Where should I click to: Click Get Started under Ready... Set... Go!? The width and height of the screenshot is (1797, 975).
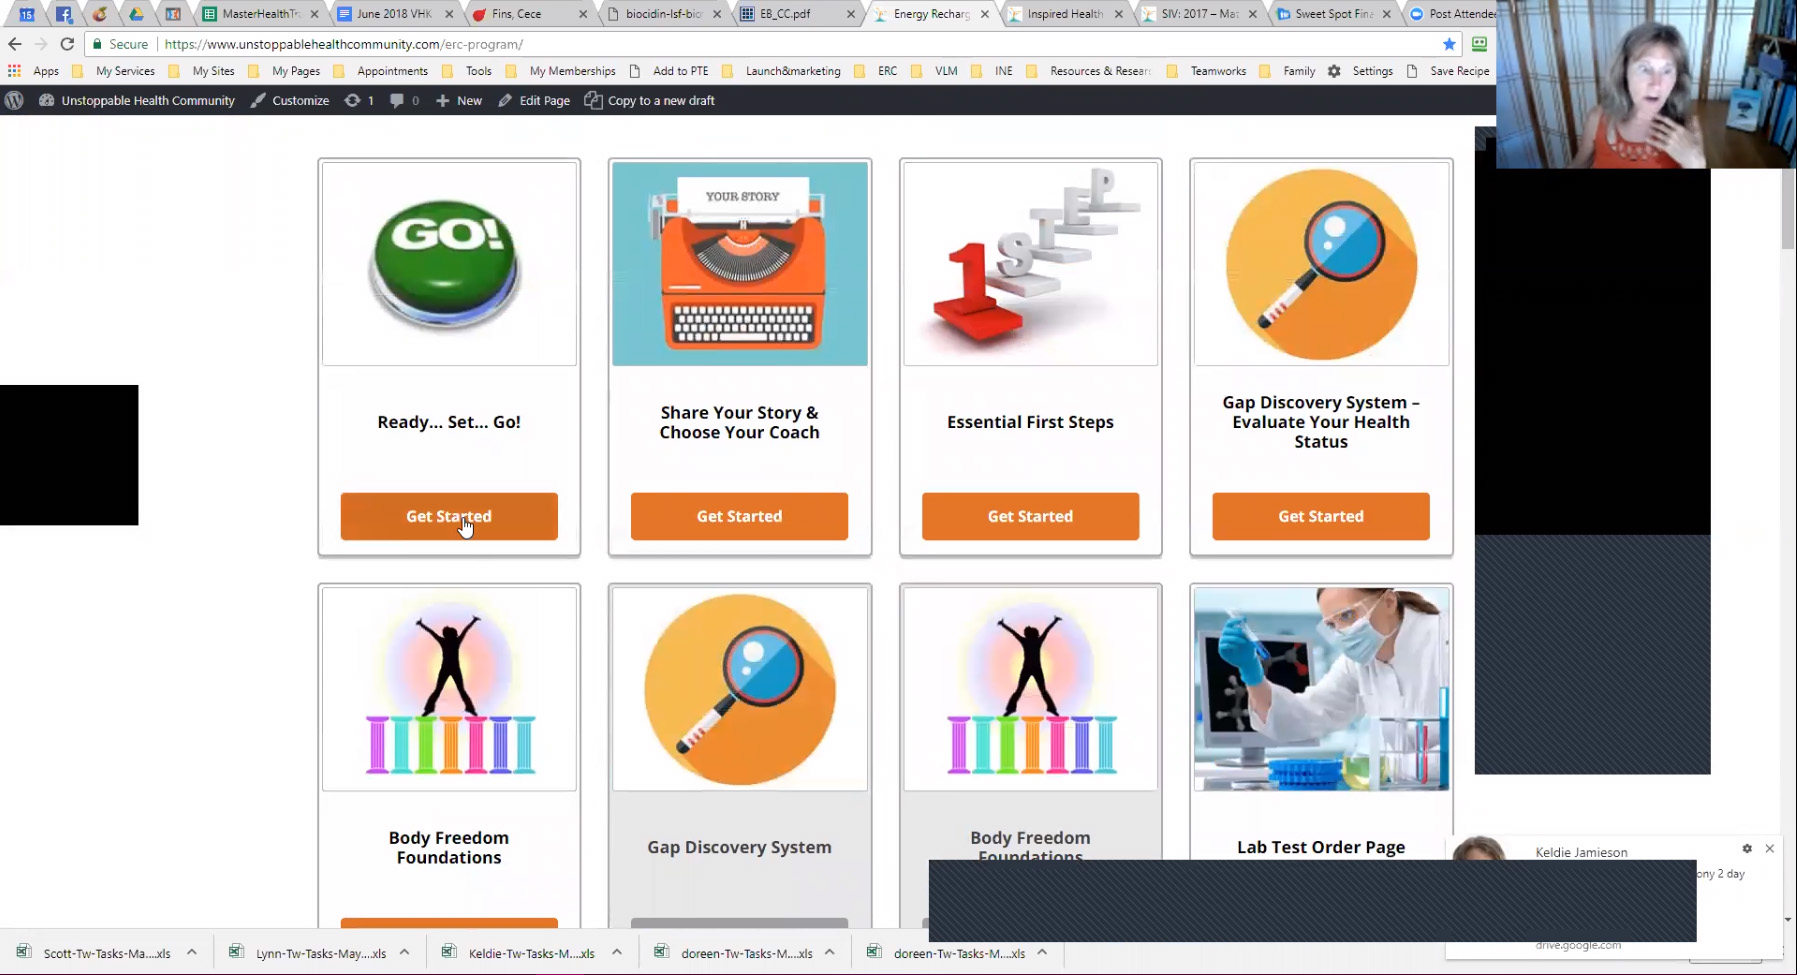(449, 516)
